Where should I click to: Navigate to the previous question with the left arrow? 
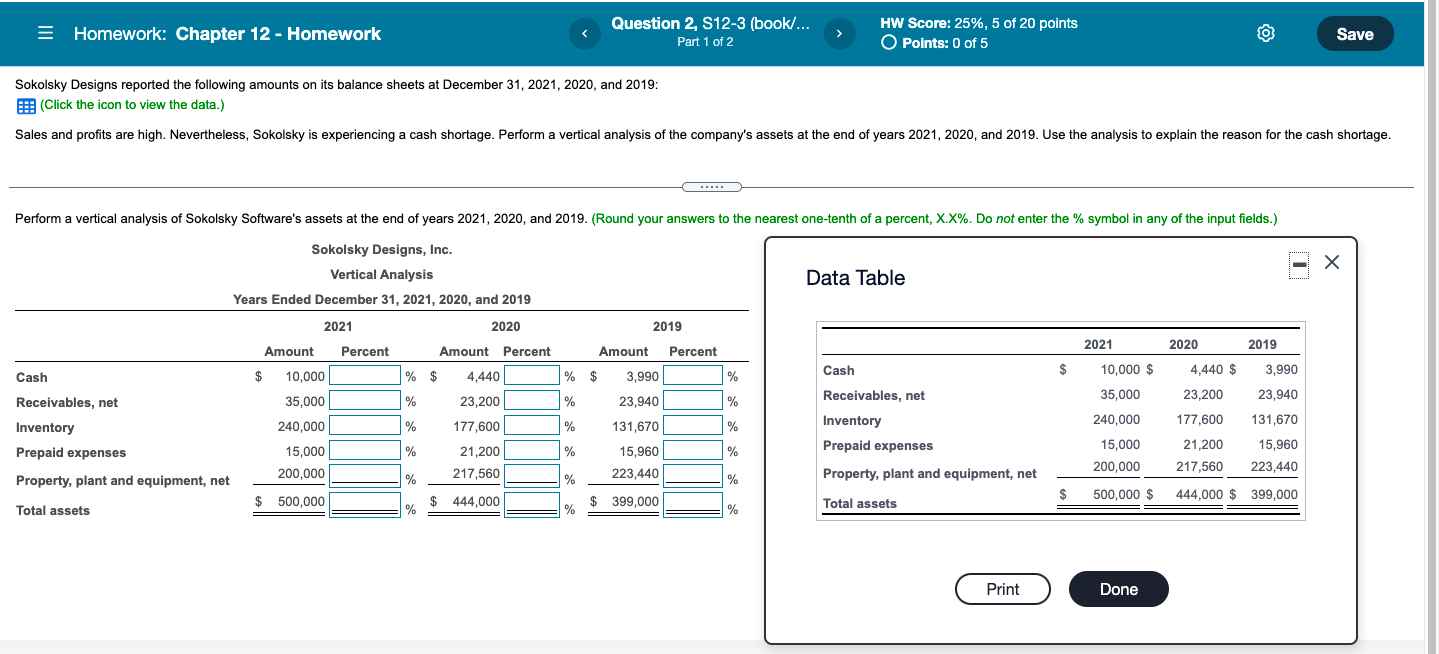point(585,33)
